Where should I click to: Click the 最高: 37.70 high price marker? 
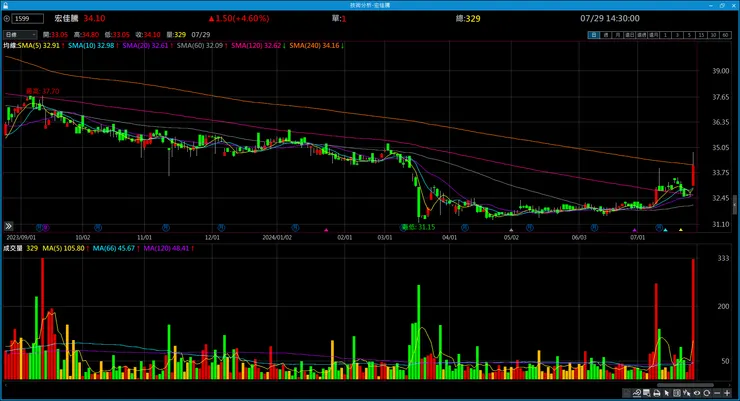[x=42, y=91]
